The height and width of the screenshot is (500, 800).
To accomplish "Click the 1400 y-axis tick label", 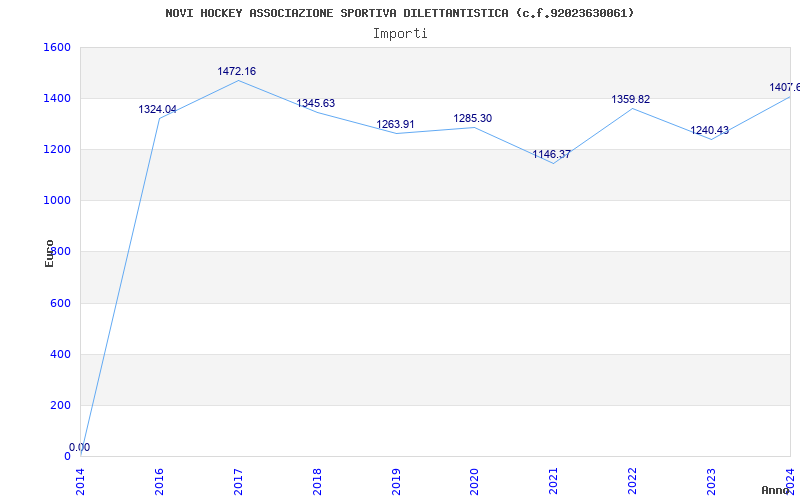I will click(57, 98).
